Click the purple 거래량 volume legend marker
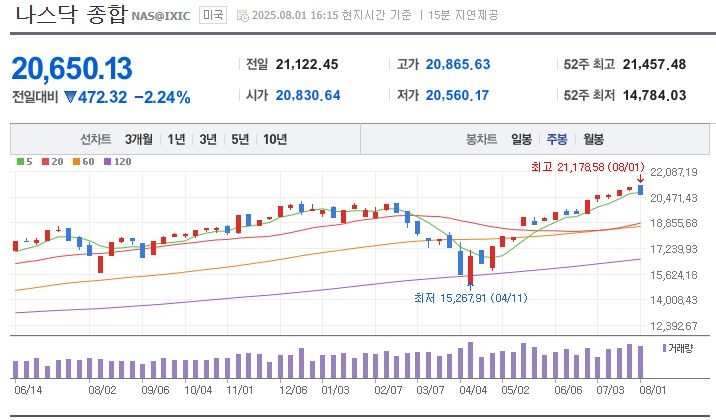716x420 pixels. click(x=664, y=348)
